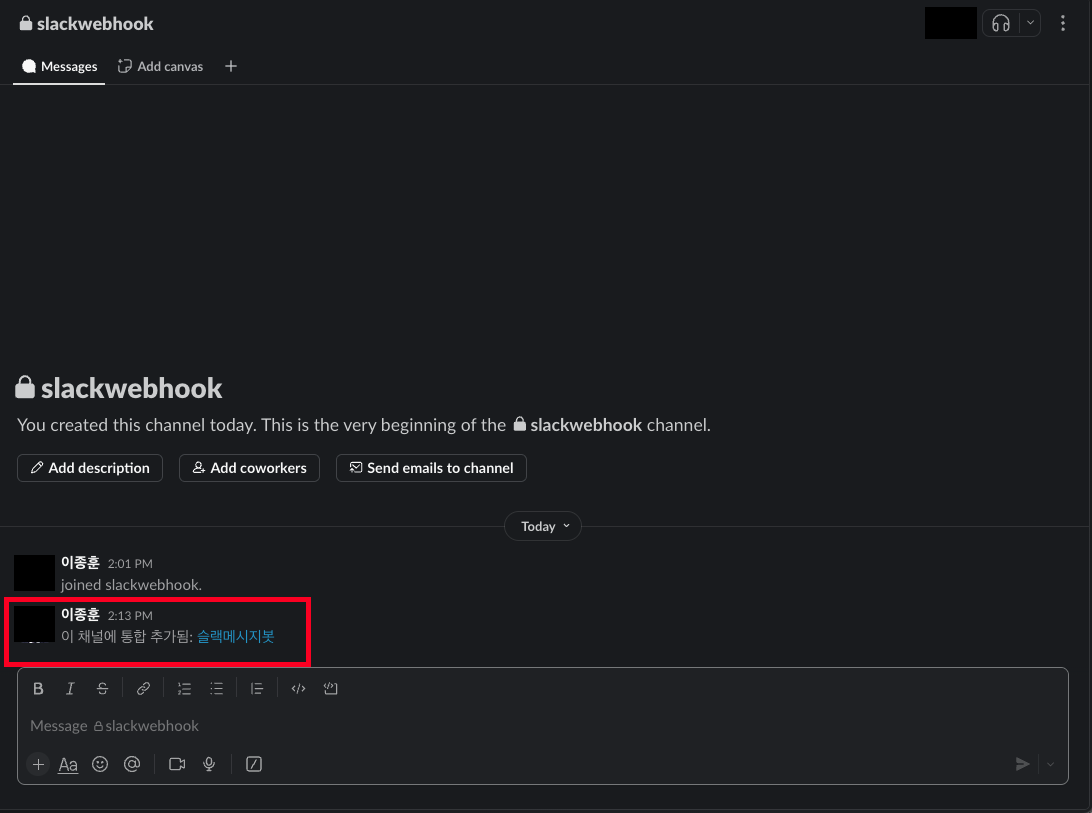Click the Add description button
Viewport: 1092px width, 813px height.
click(x=90, y=468)
